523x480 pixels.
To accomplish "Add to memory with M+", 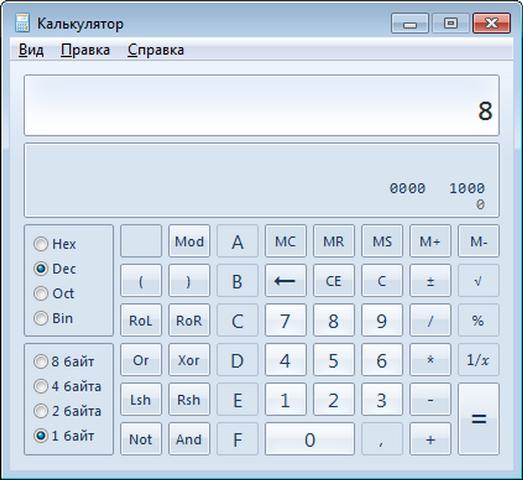I will coord(430,241).
